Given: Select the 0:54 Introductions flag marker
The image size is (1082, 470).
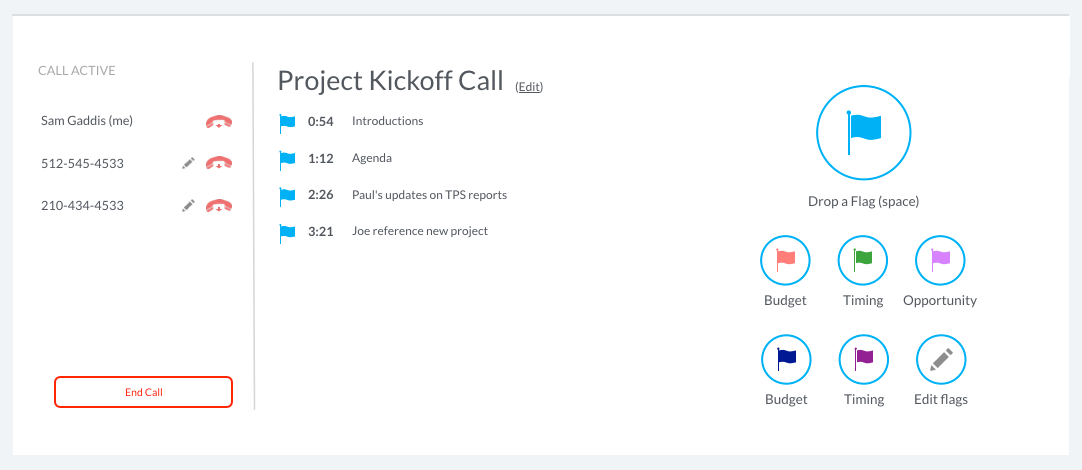Looking at the screenshot, I should 287,124.
